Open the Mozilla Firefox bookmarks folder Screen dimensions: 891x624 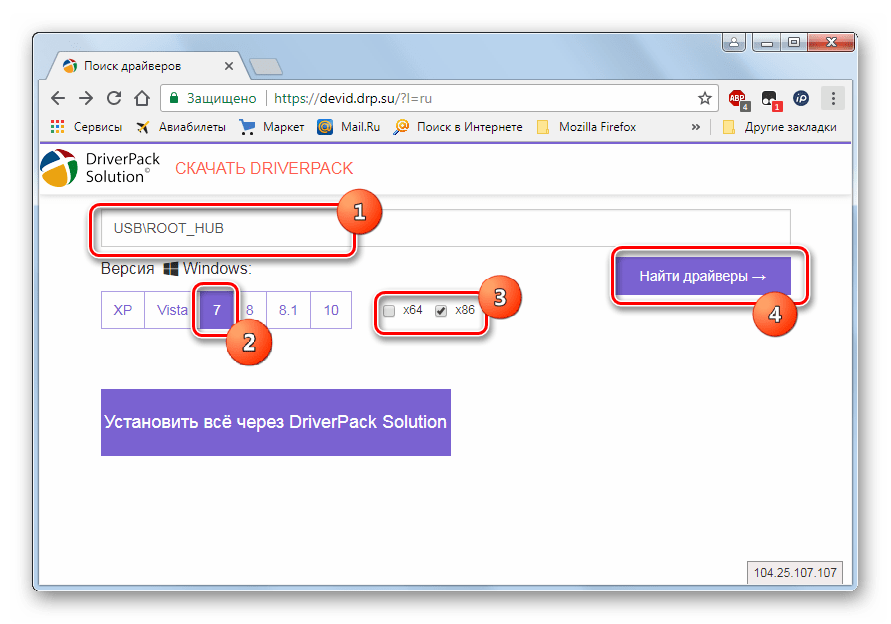pyautogui.click(x=587, y=127)
